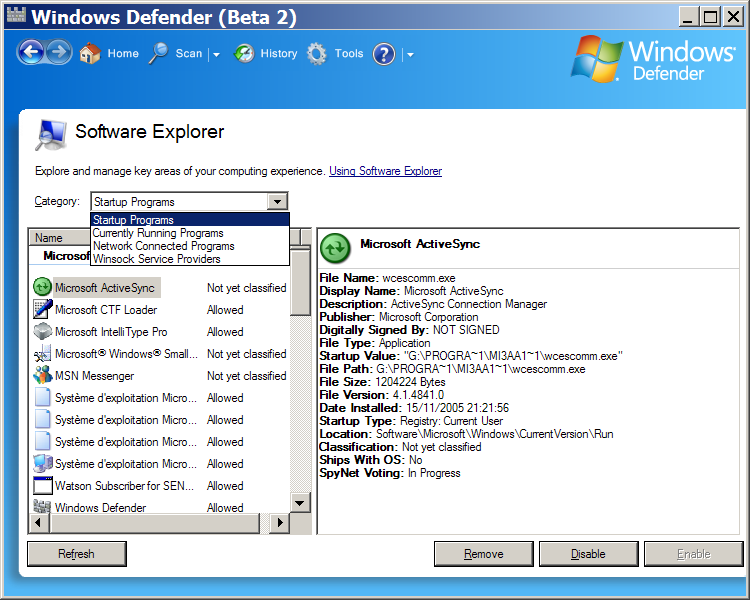This screenshot has width=750, height=600.
Task: Click the Home house icon
Action: [90, 53]
